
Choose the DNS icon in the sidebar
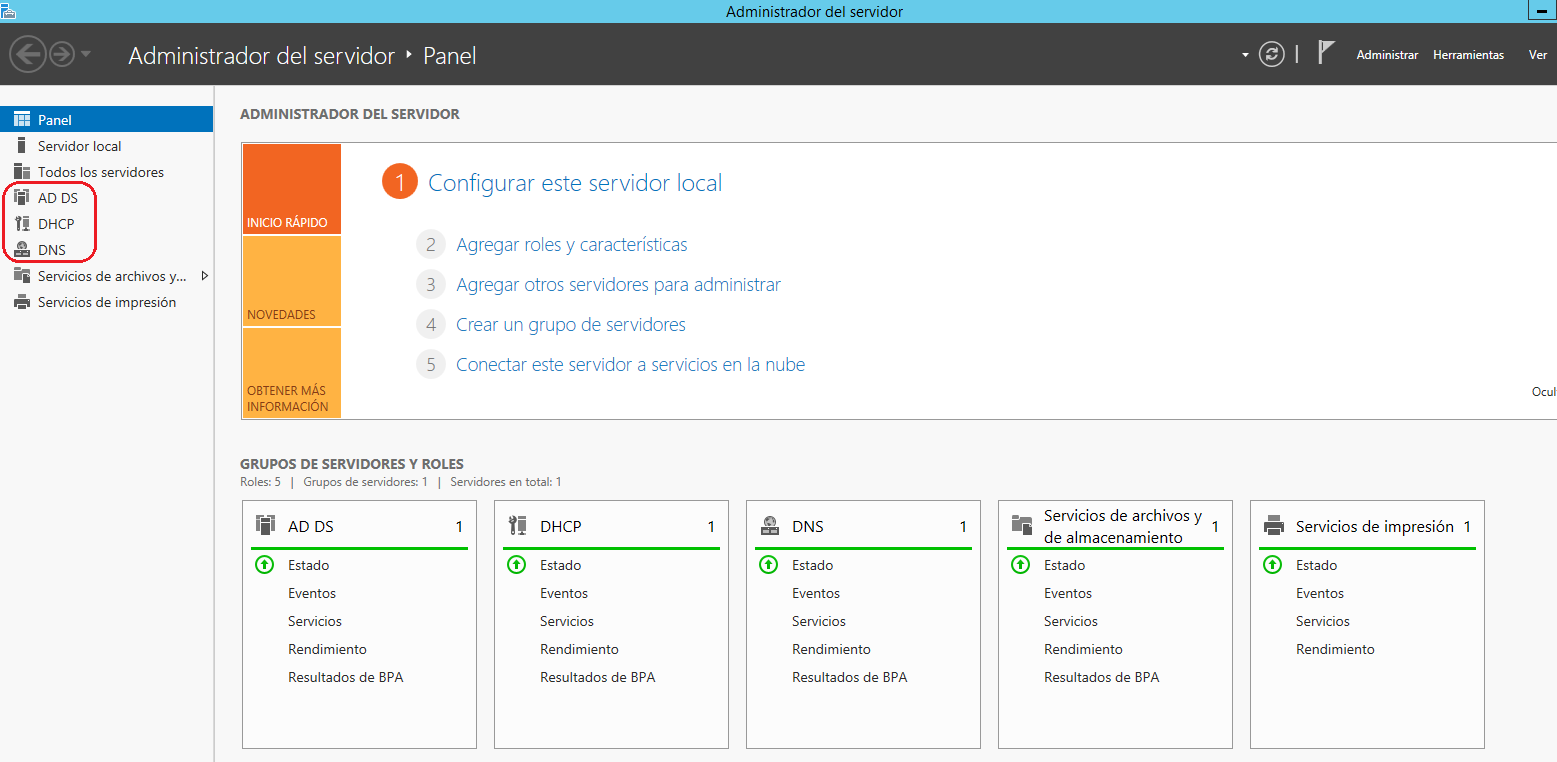[x=22, y=250]
